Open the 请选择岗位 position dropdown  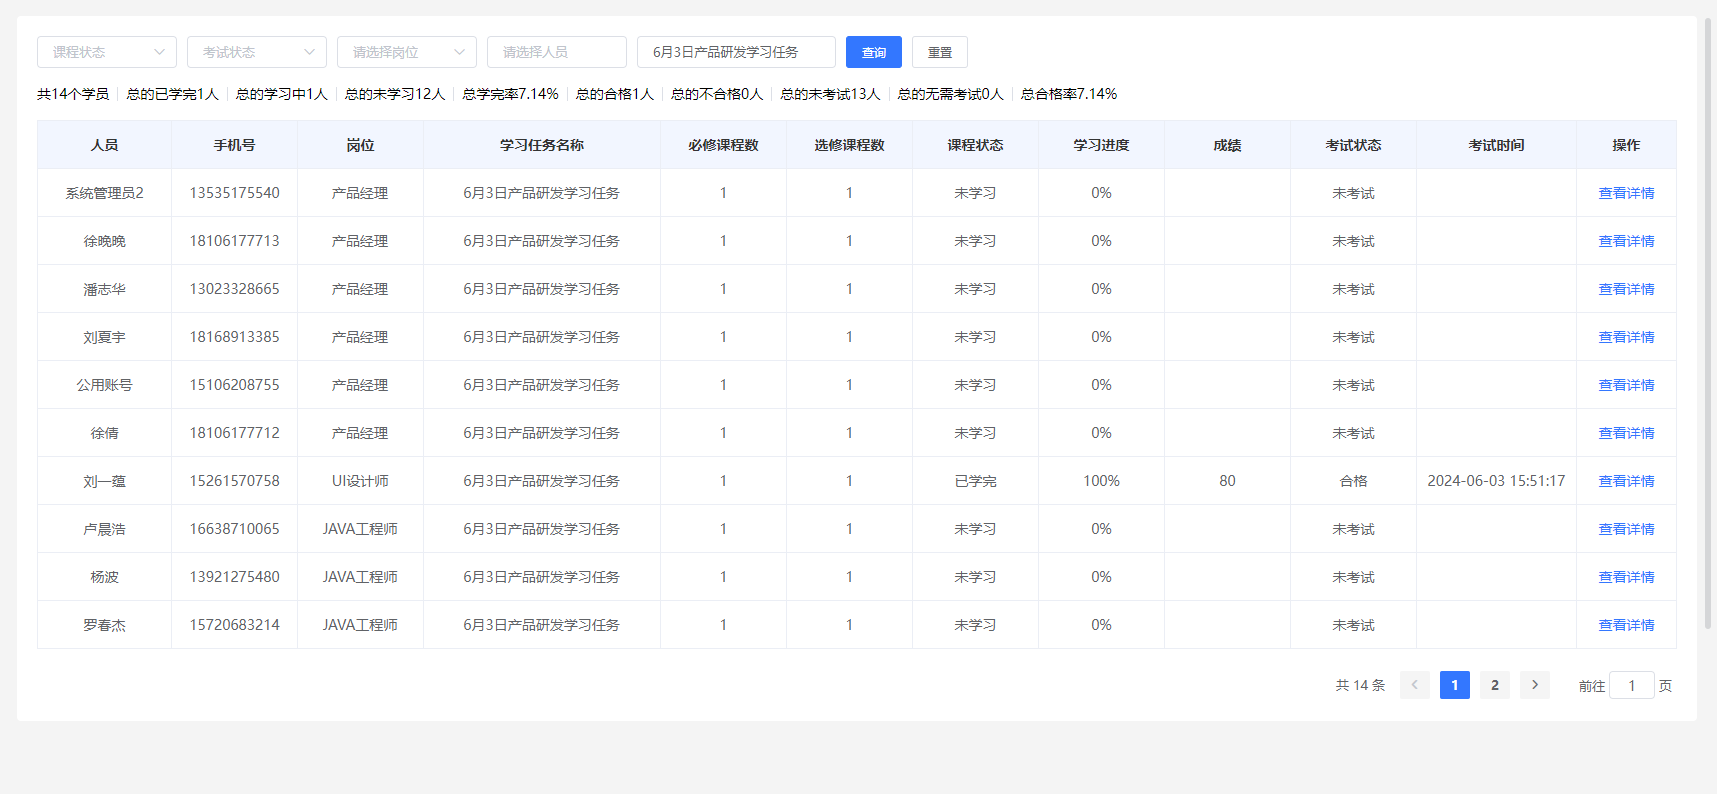407,52
